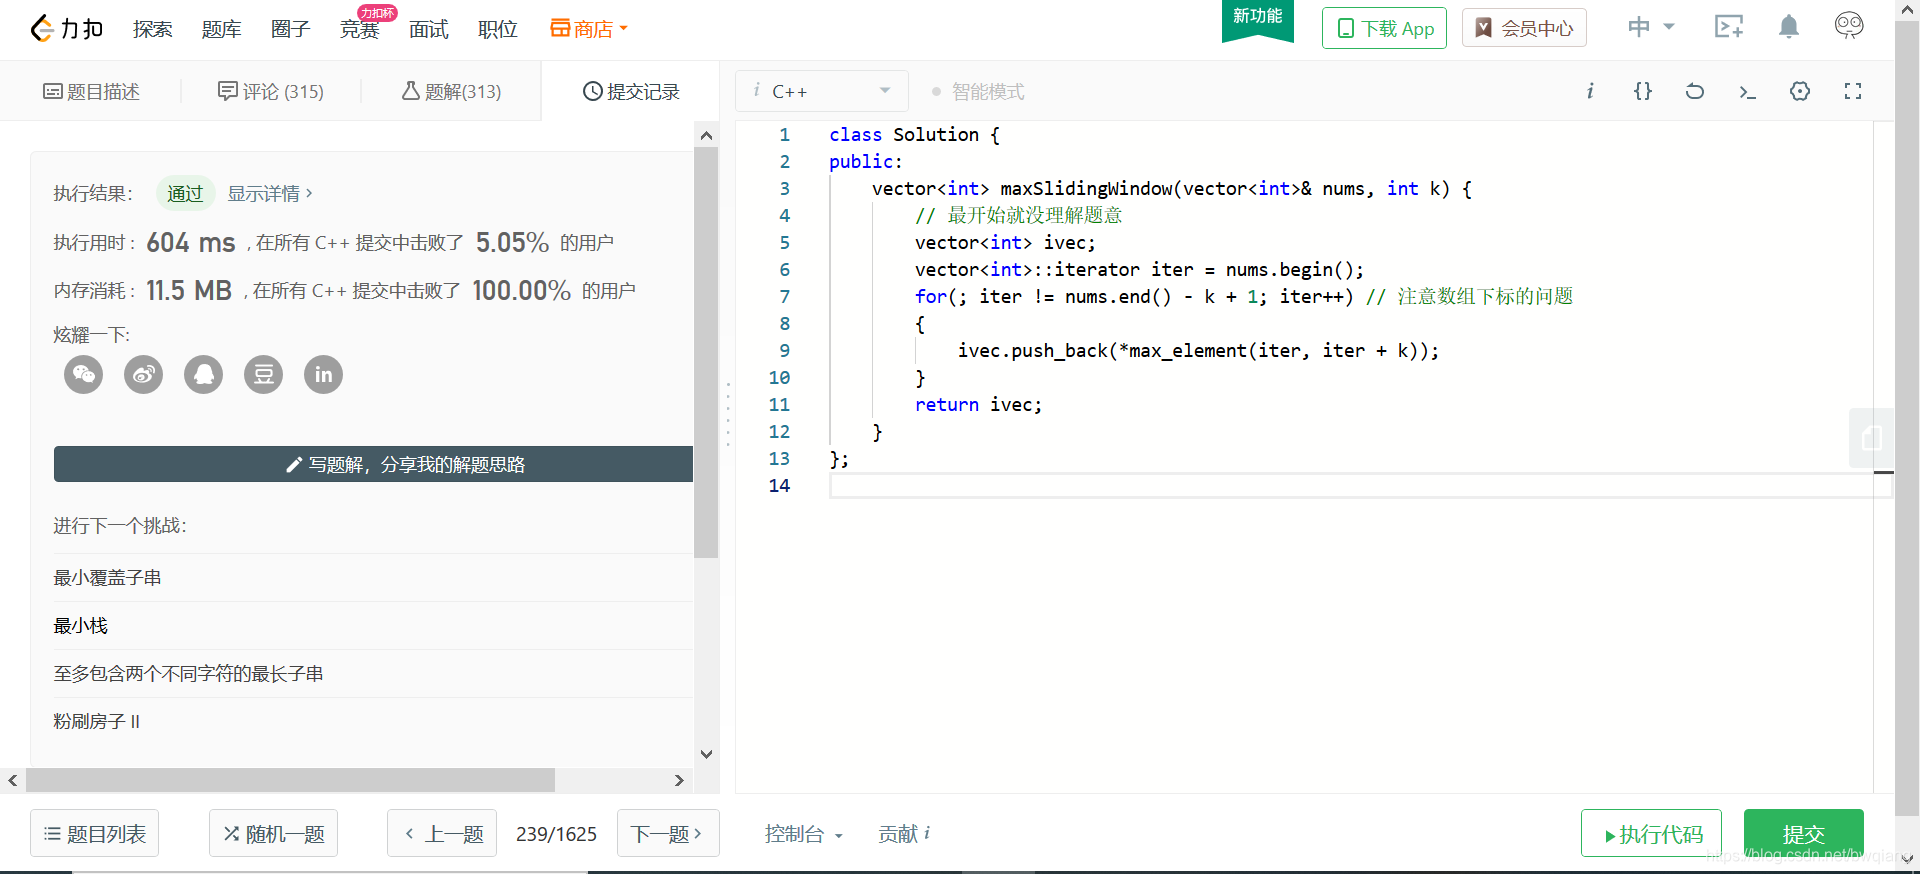Open user avatar profile menu
This screenshot has height=874, width=1920.
pyautogui.click(x=1849, y=26)
